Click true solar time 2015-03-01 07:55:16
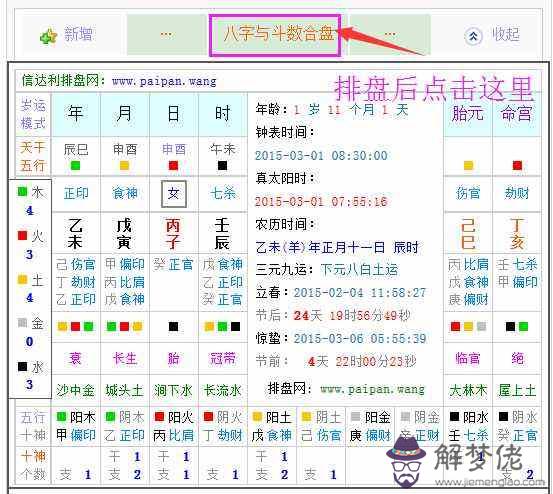The height and width of the screenshot is (494, 553). click(321, 201)
